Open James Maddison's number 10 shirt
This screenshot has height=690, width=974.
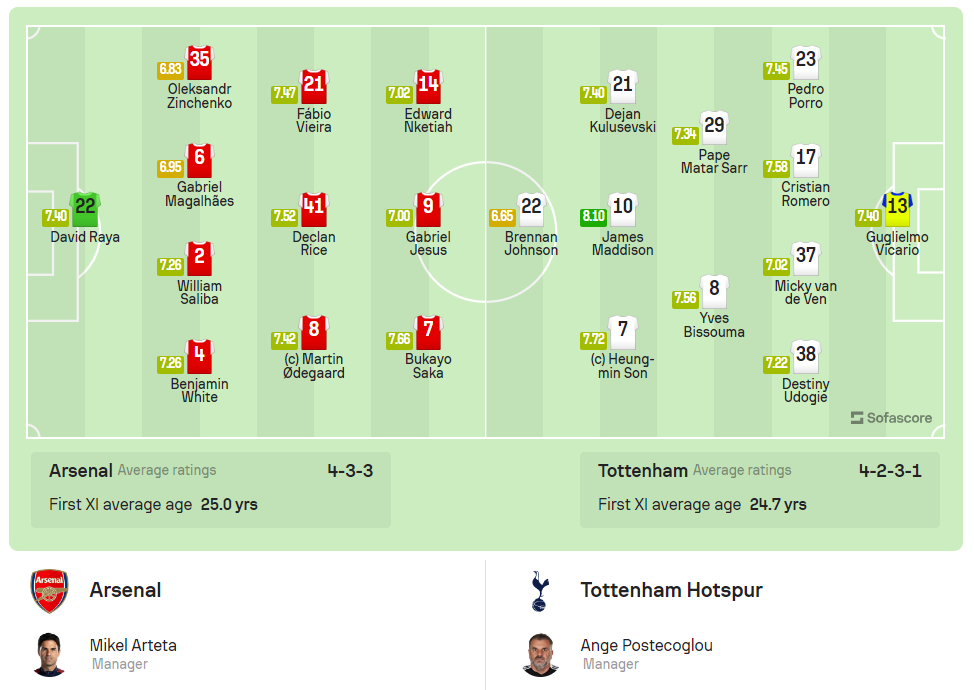click(622, 209)
